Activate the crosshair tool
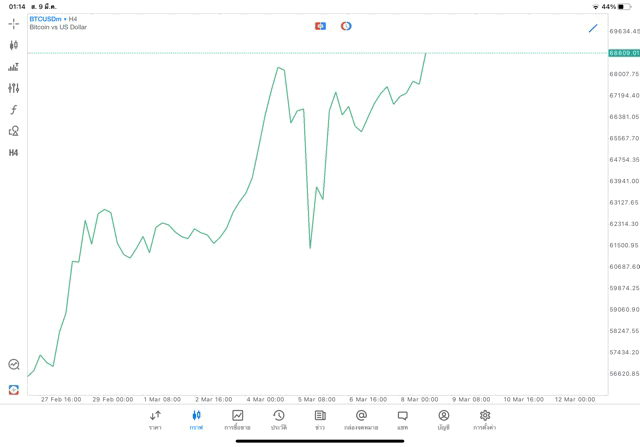640x447 pixels. pyautogui.click(x=13, y=23)
